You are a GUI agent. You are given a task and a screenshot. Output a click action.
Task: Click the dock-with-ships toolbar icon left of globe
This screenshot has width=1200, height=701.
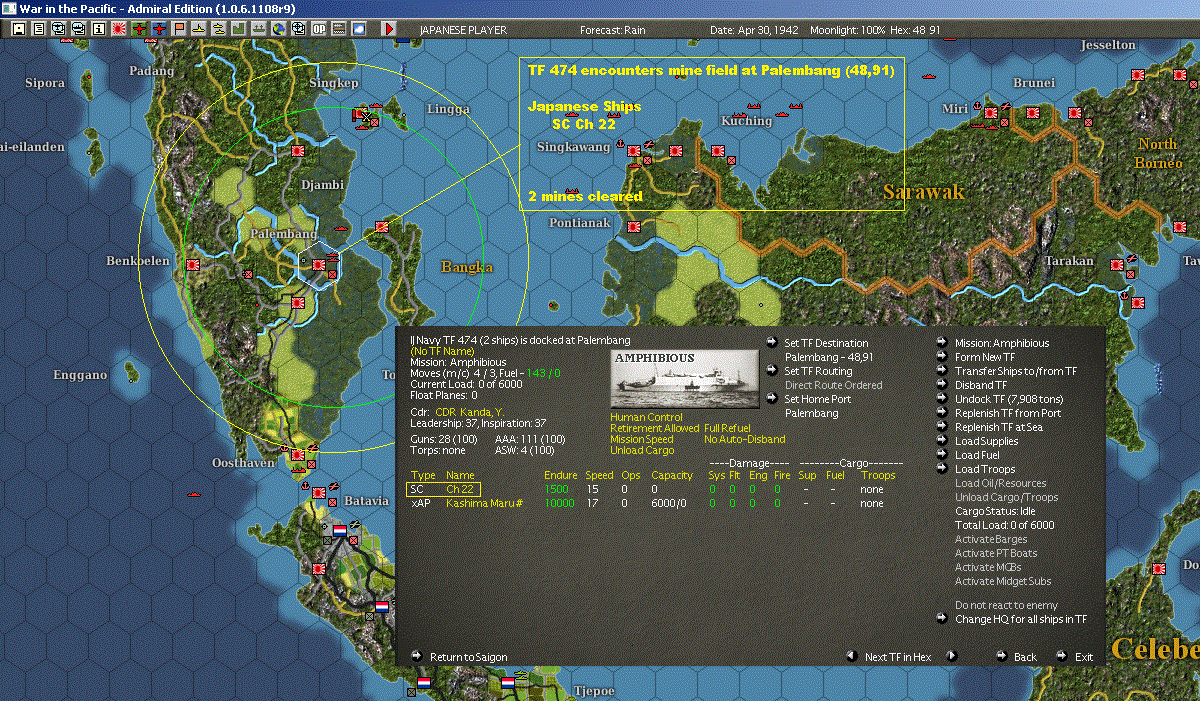click(258, 29)
